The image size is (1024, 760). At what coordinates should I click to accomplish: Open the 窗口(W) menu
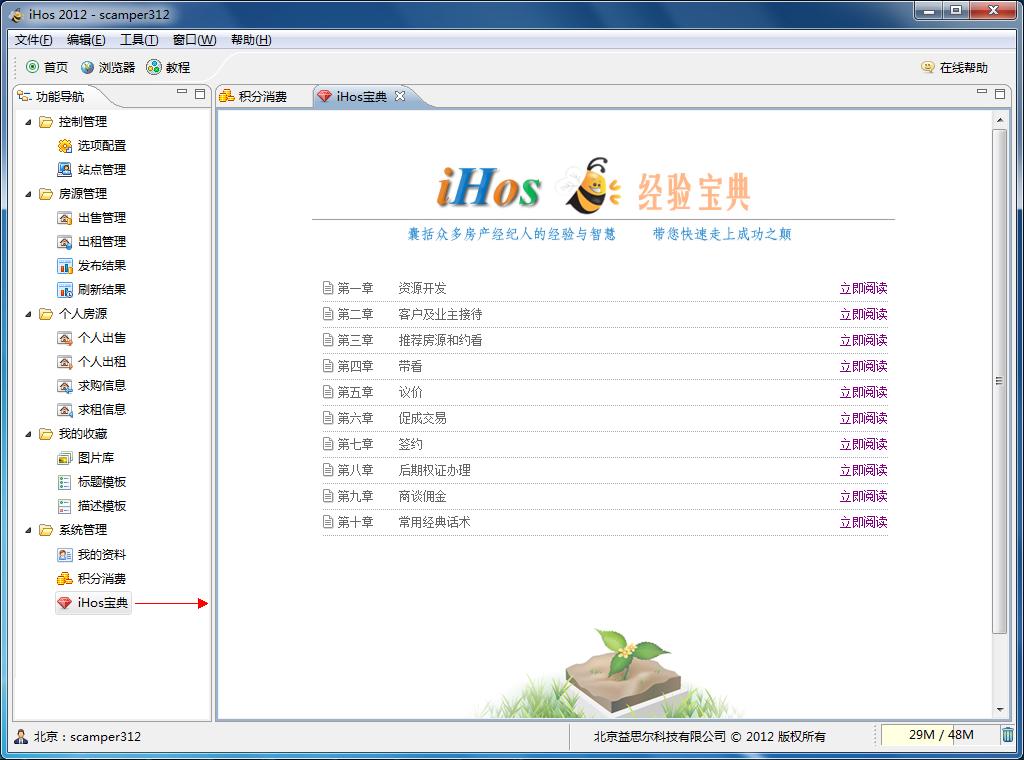(x=195, y=40)
